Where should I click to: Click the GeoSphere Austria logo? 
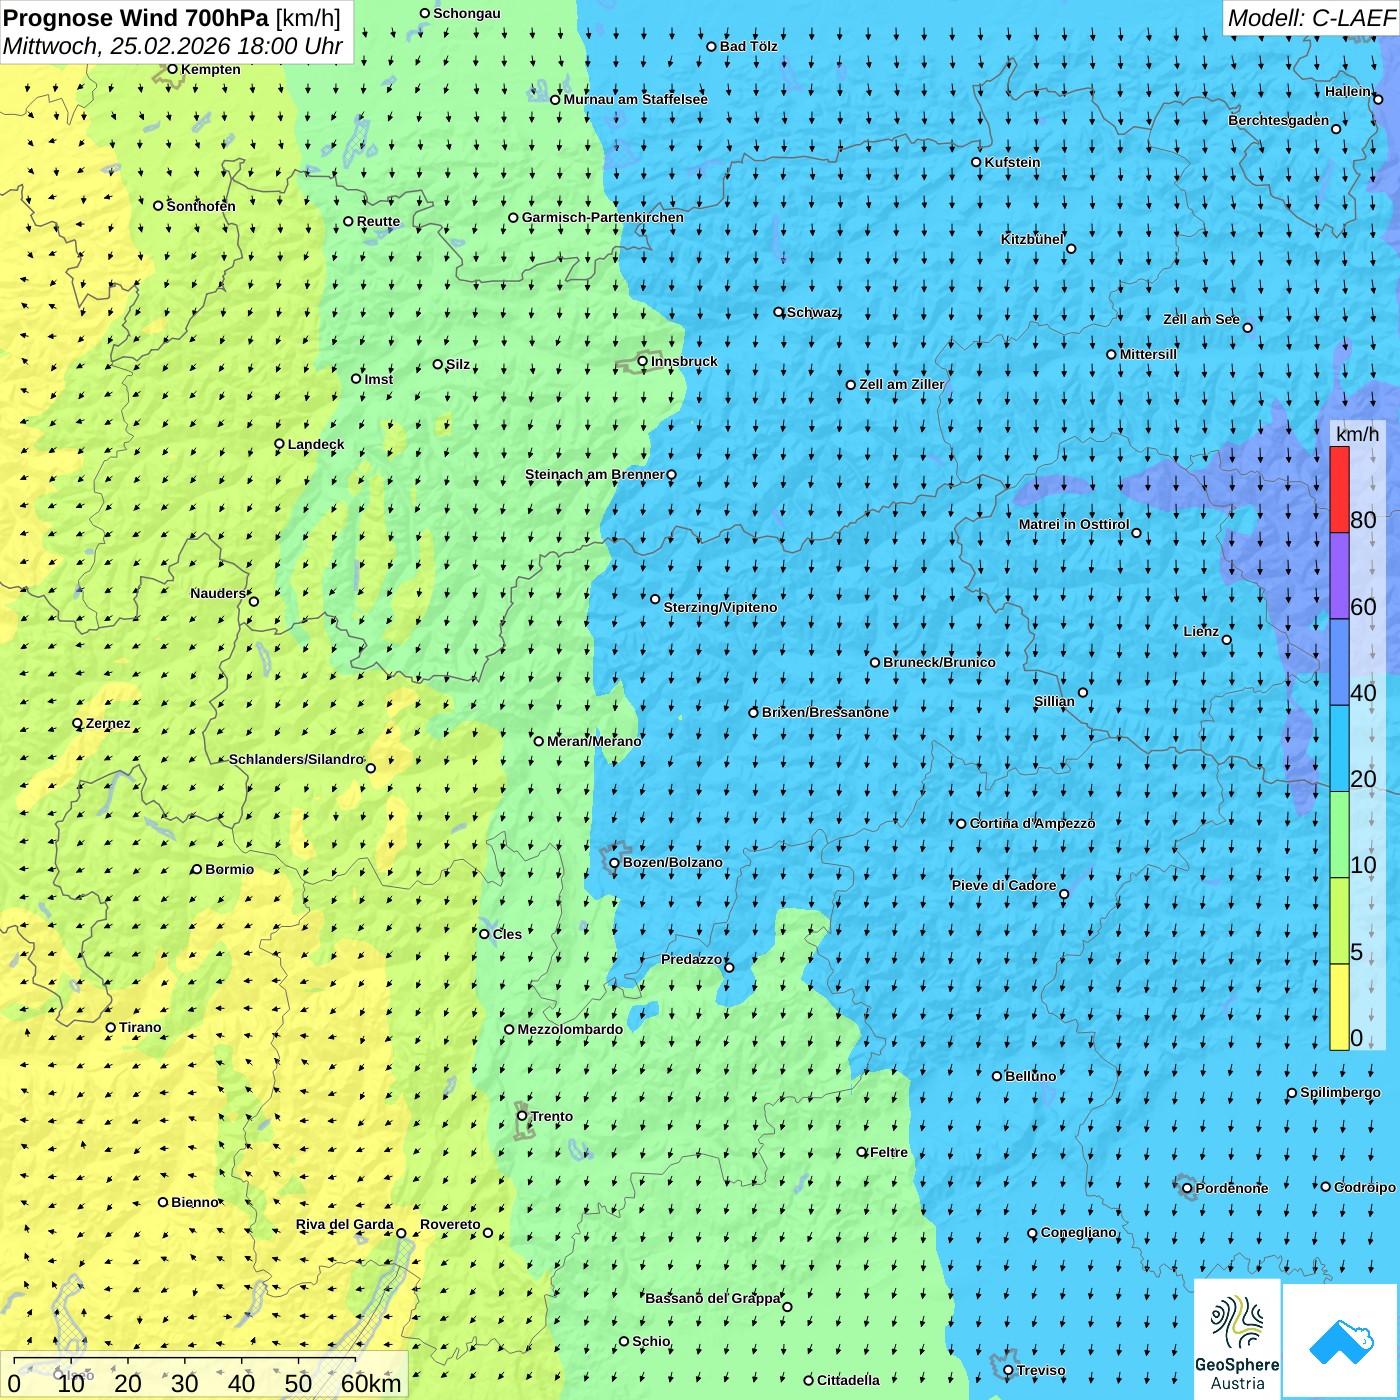(x=1237, y=1340)
